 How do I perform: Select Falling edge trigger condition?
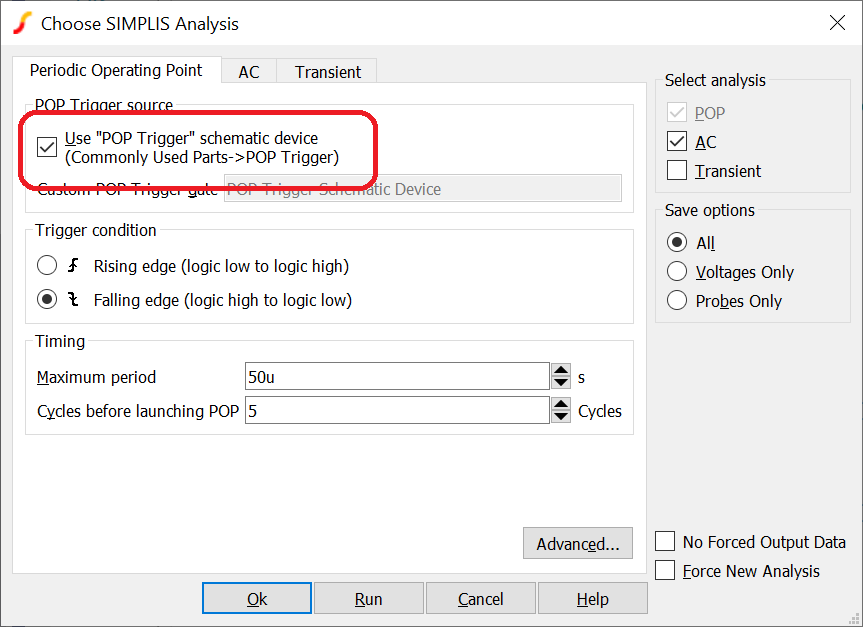[x=47, y=300]
